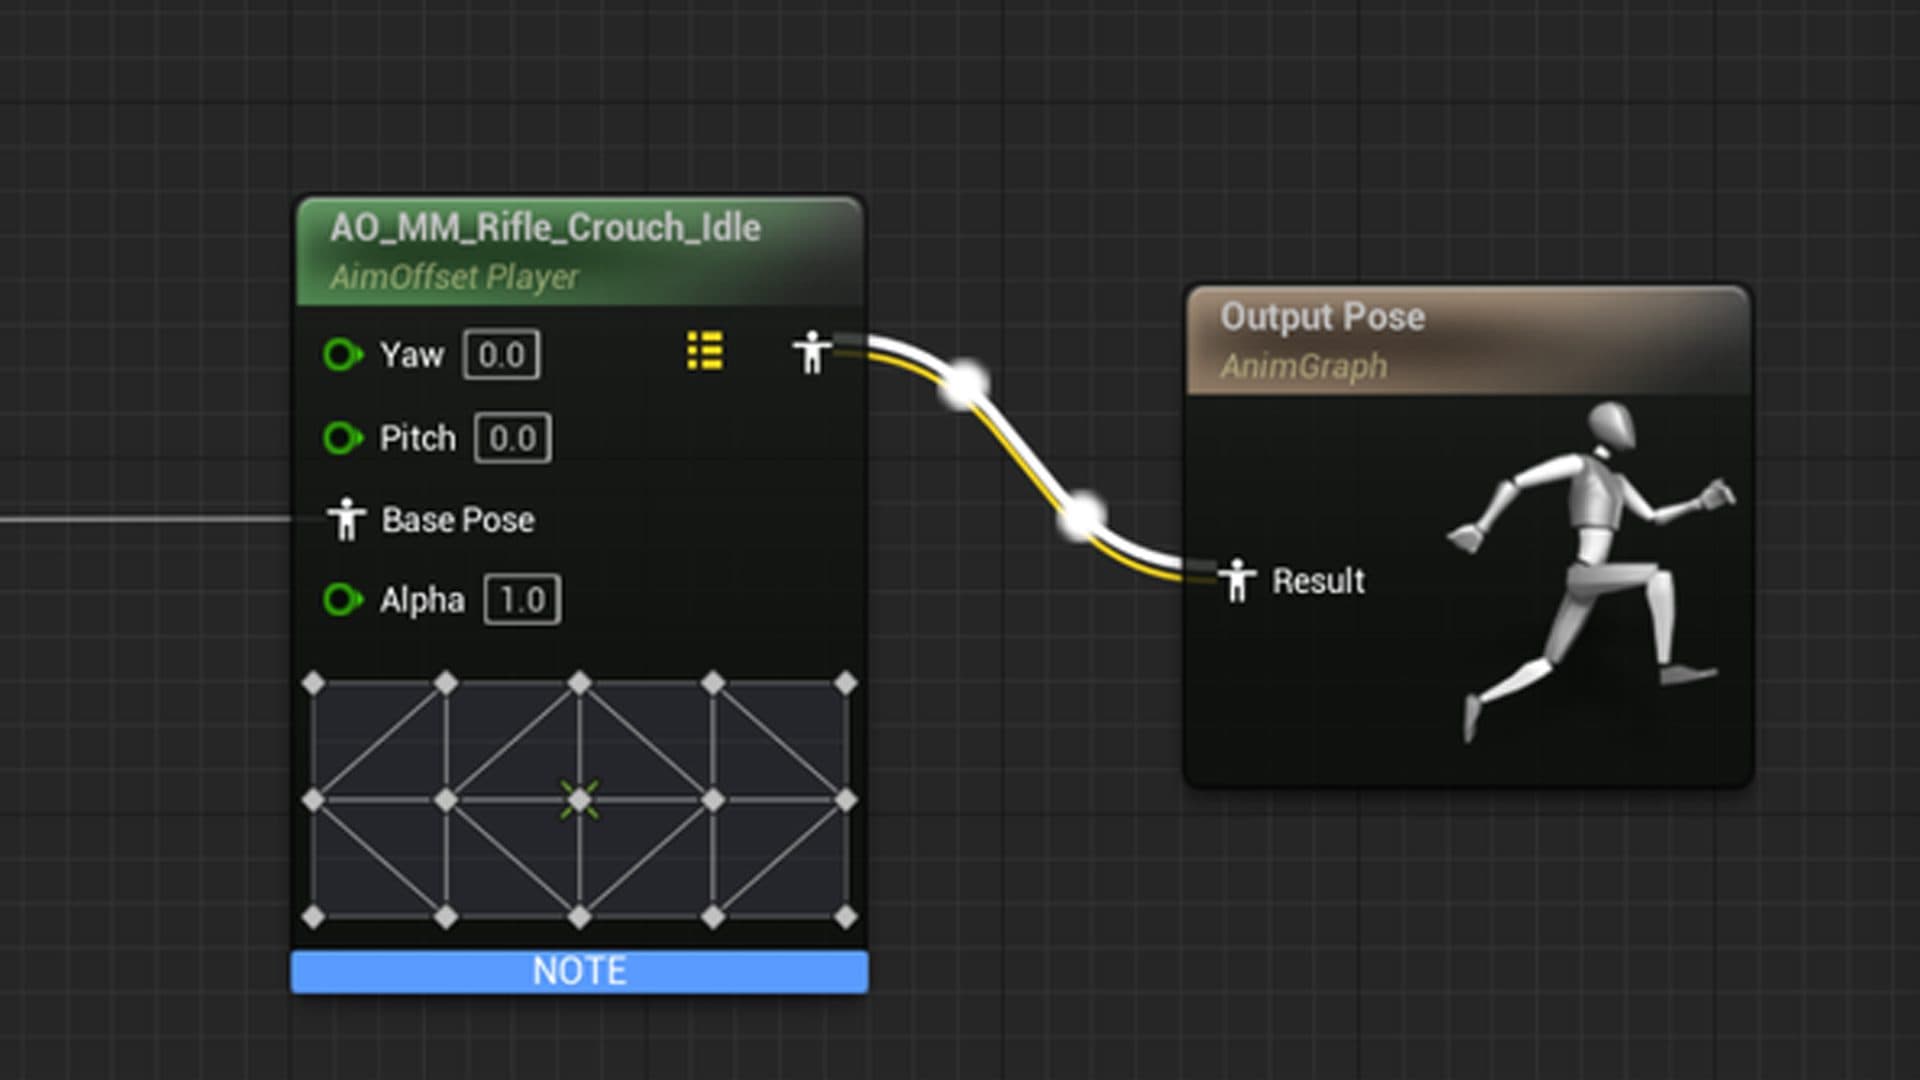Edit the Pitch value field
This screenshot has width=1920, height=1080.
point(512,438)
